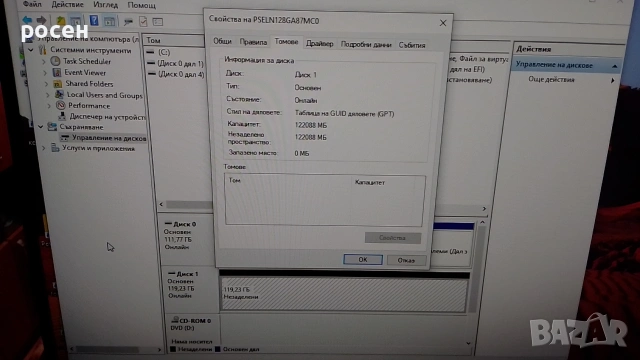Click the Performance icon
Image resolution: width=640 pixels, height=360 pixels.
[61, 105]
